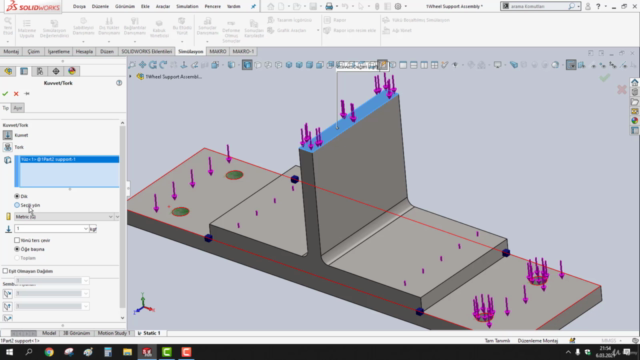
Task: Click the Tasarım İçgörüsü button
Action: click(289, 20)
